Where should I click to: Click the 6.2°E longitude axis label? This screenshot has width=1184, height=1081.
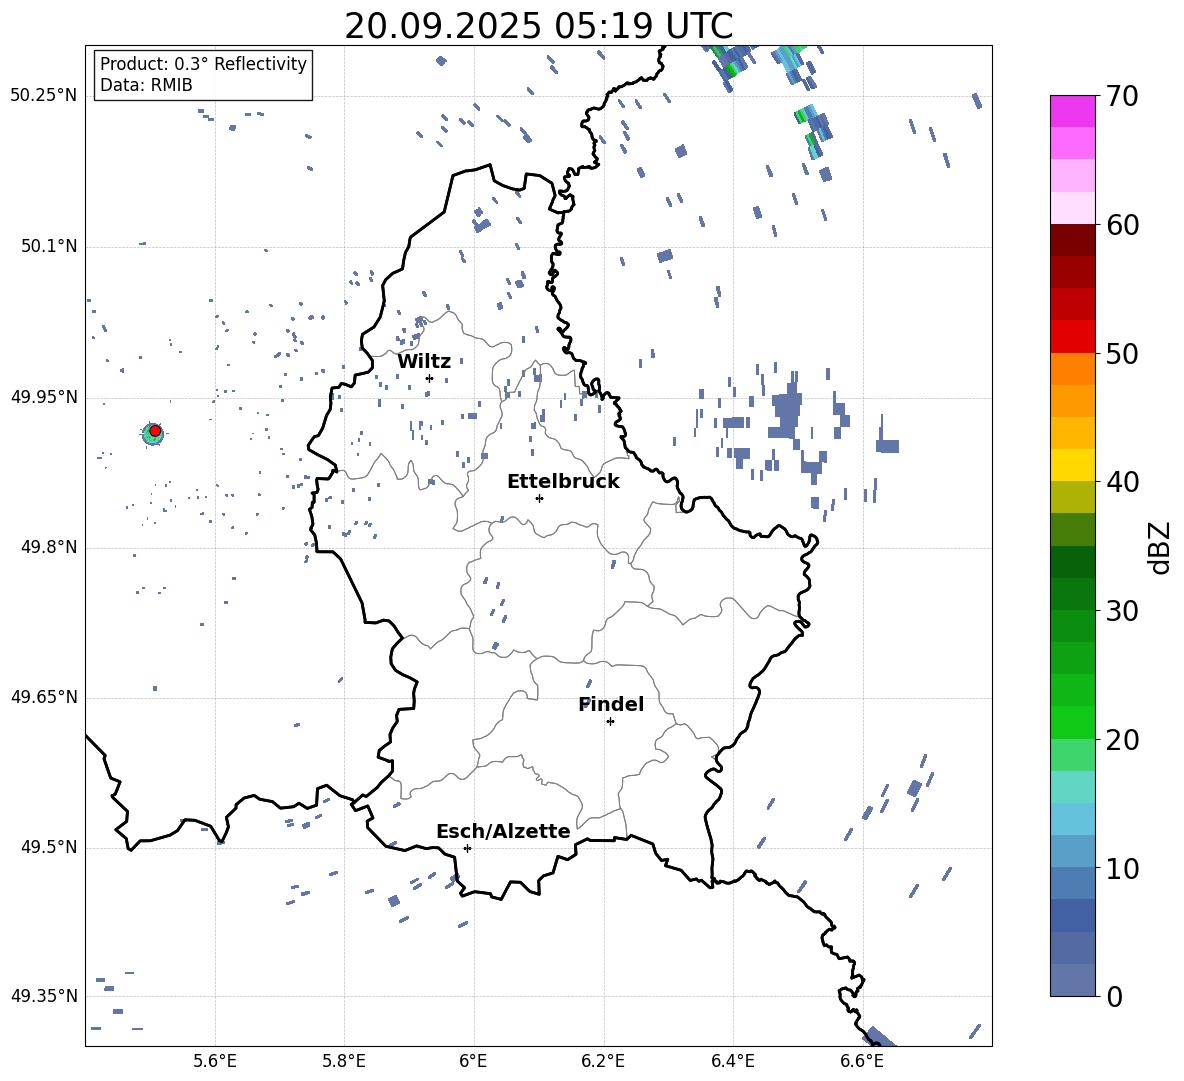click(603, 1061)
